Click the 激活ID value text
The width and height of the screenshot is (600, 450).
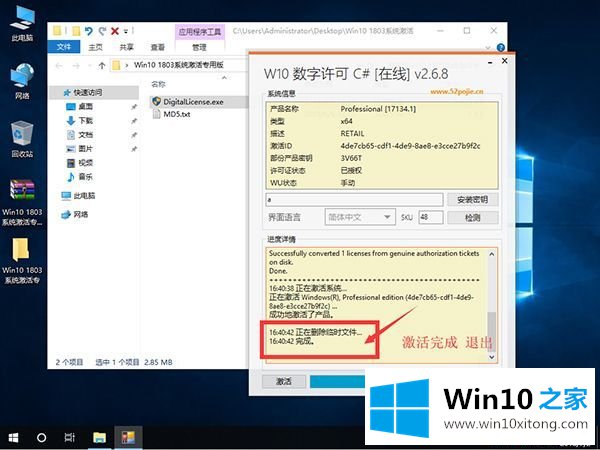pos(411,146)
